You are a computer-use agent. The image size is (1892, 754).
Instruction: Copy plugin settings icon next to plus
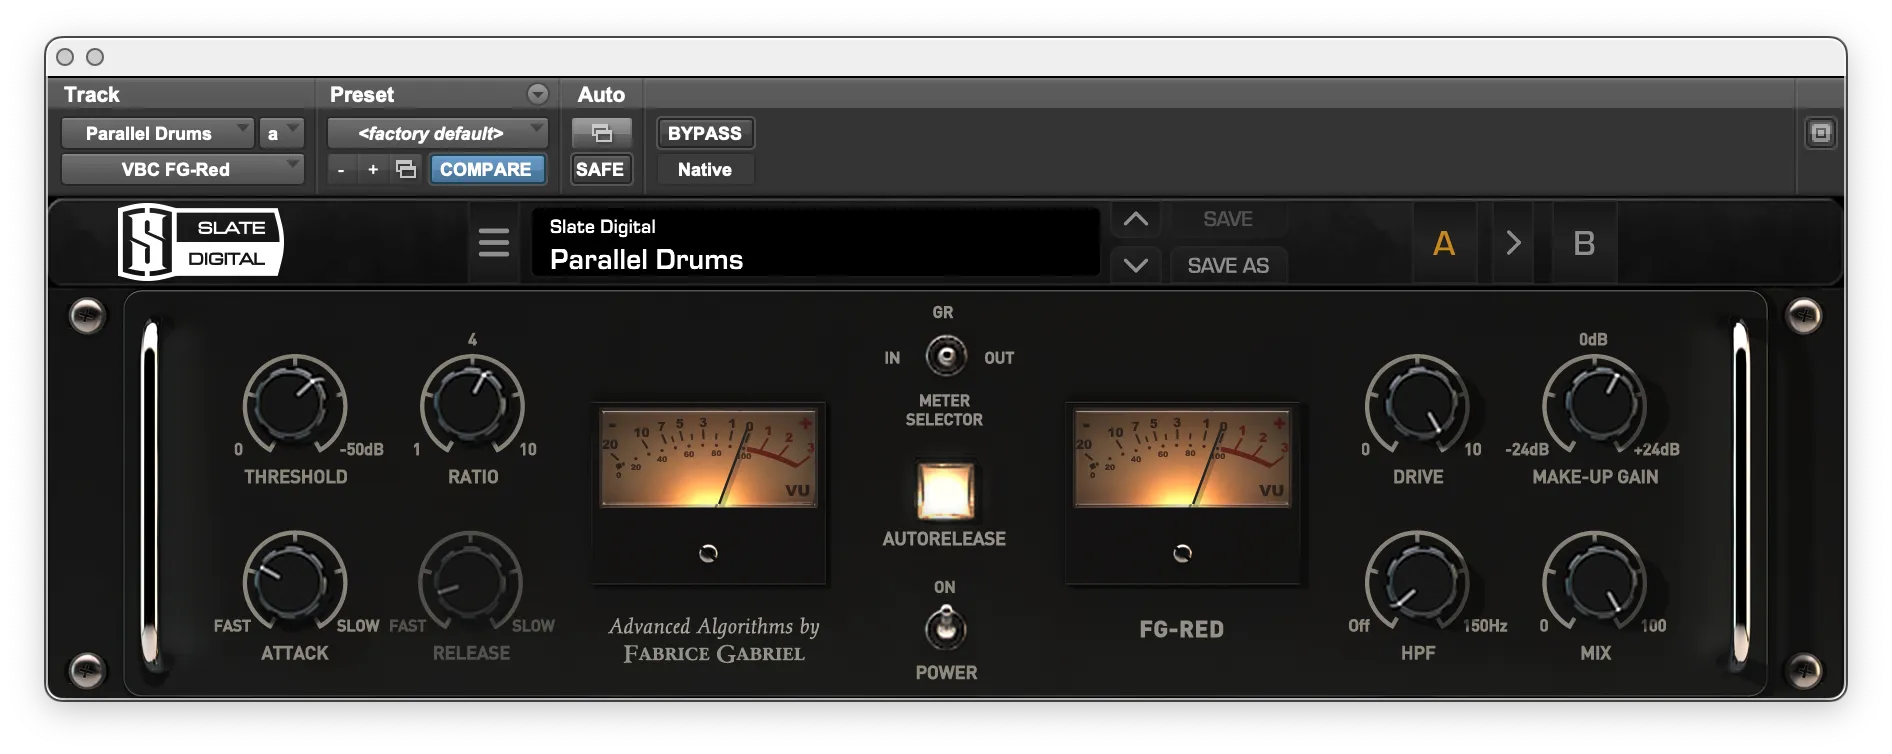pyautogui.click(x=405, y=169)
